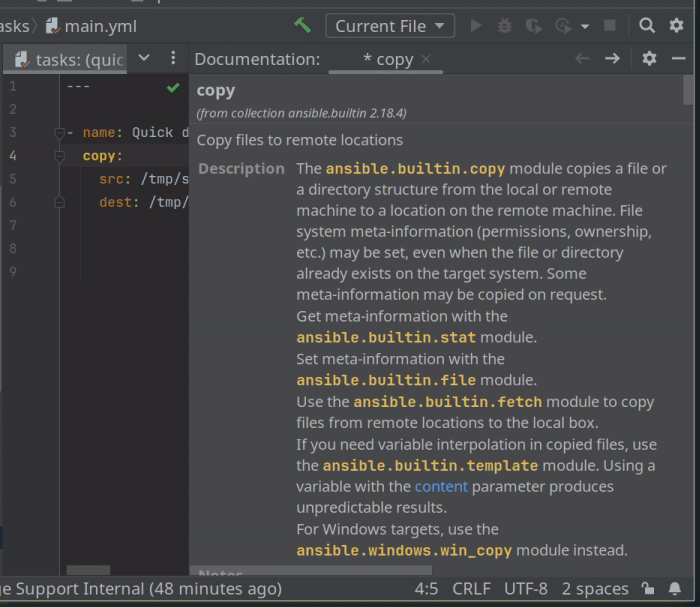The image size is (700, 607).
Task: Collapse the copy block fold at line 4
Action: tap(59, 156)
